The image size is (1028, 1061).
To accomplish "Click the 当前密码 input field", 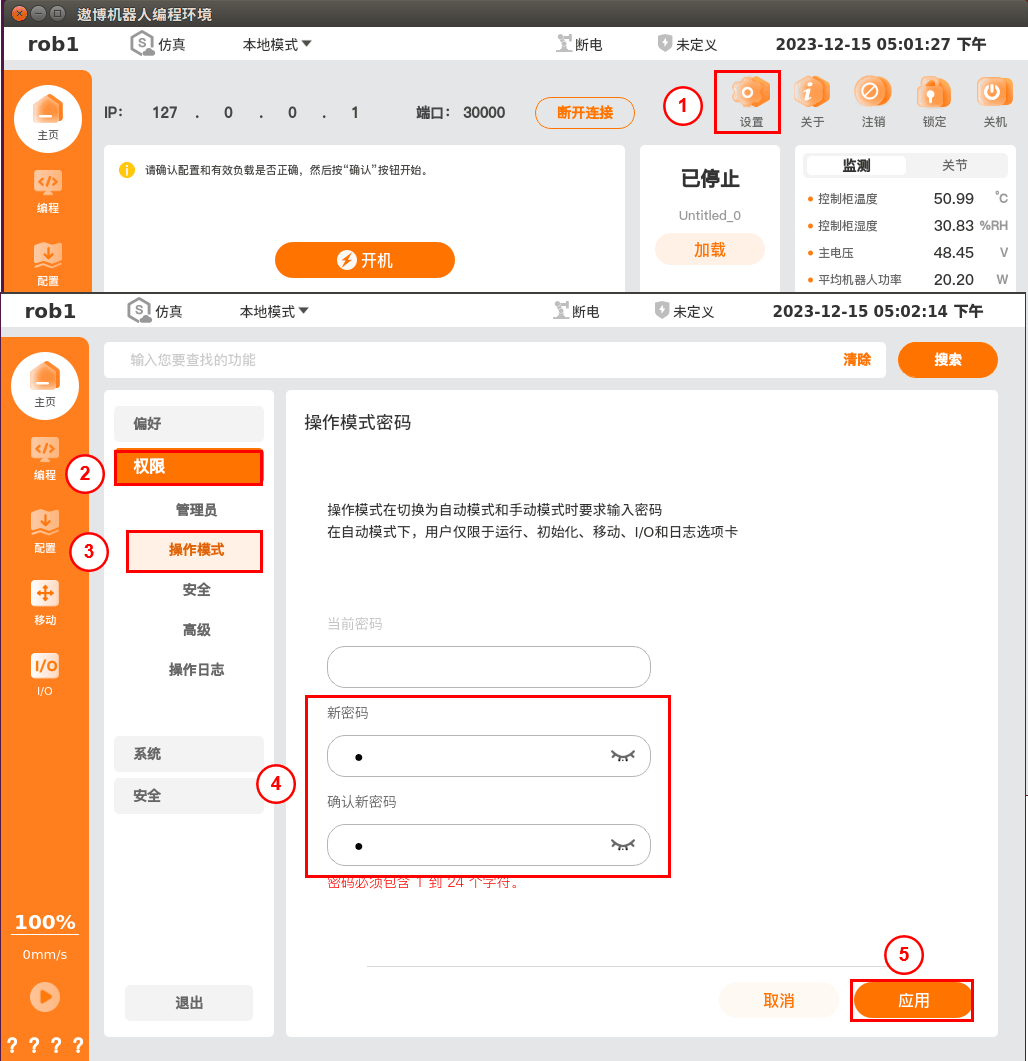I will tap(489, 667).
